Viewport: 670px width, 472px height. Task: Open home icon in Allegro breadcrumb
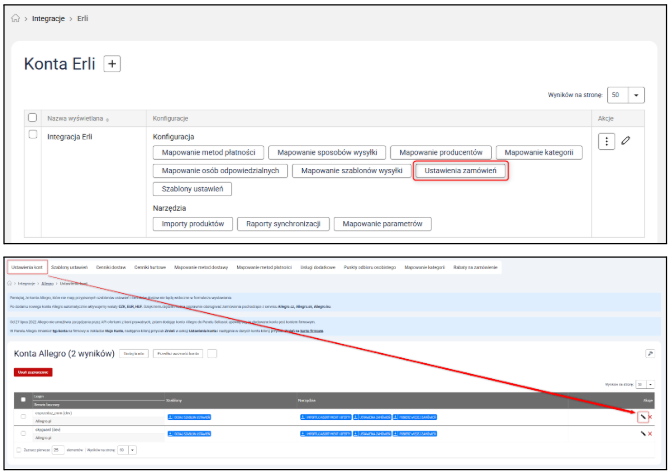(x=10, y=283)
